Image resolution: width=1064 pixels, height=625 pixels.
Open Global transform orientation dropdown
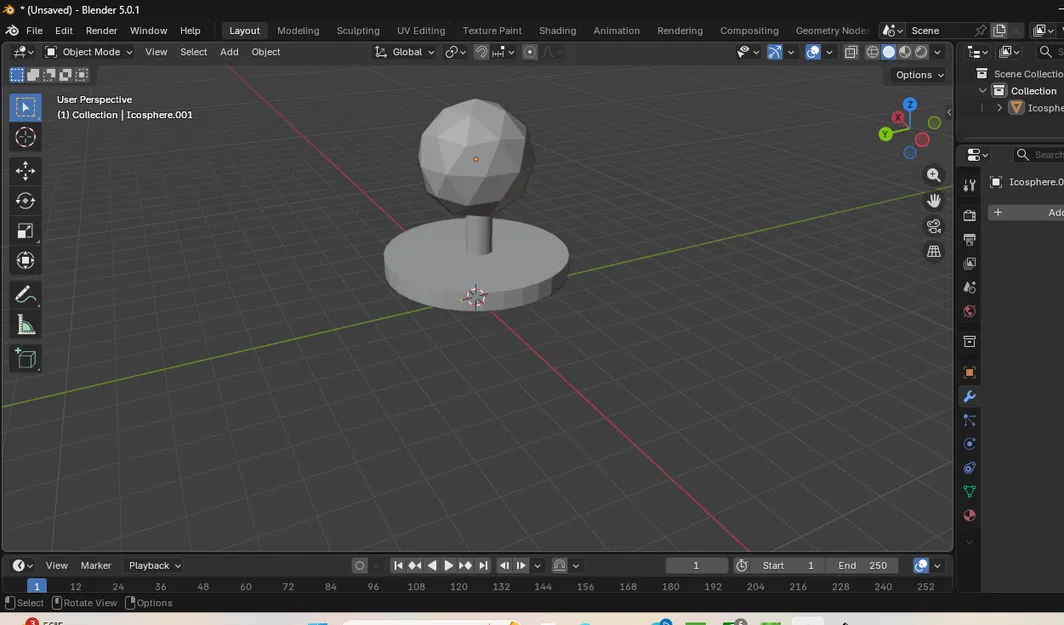406,52
